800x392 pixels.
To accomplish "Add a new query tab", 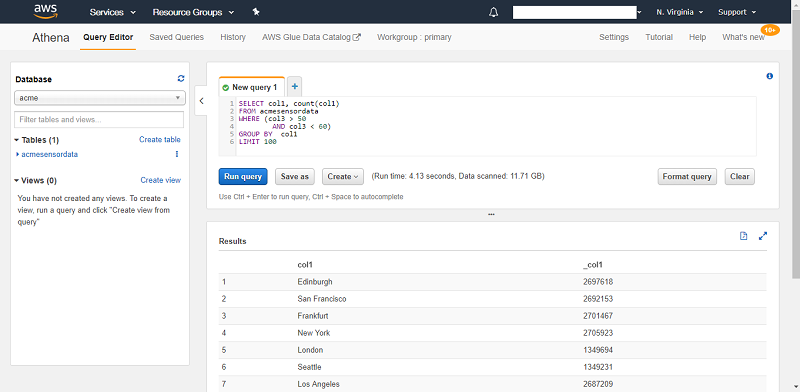I will tap(294, 87).
